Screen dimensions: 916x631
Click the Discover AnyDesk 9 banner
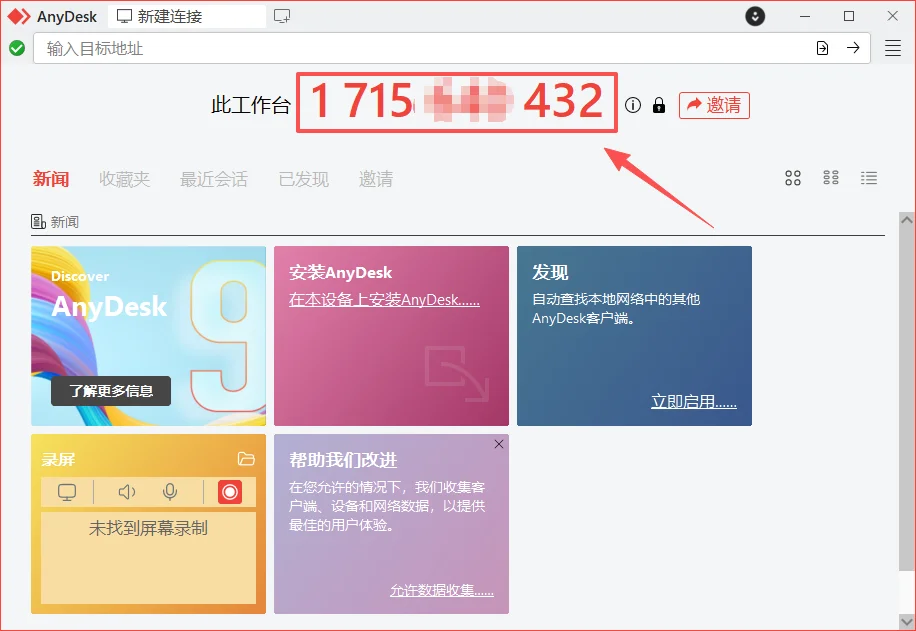click(x=148, y=336)
